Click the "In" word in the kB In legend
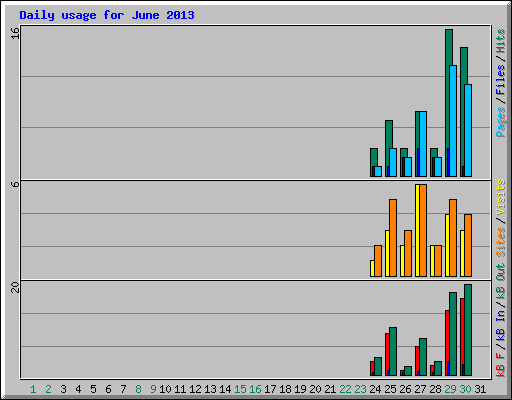The image size is (512, 400). tap(500, 316)
